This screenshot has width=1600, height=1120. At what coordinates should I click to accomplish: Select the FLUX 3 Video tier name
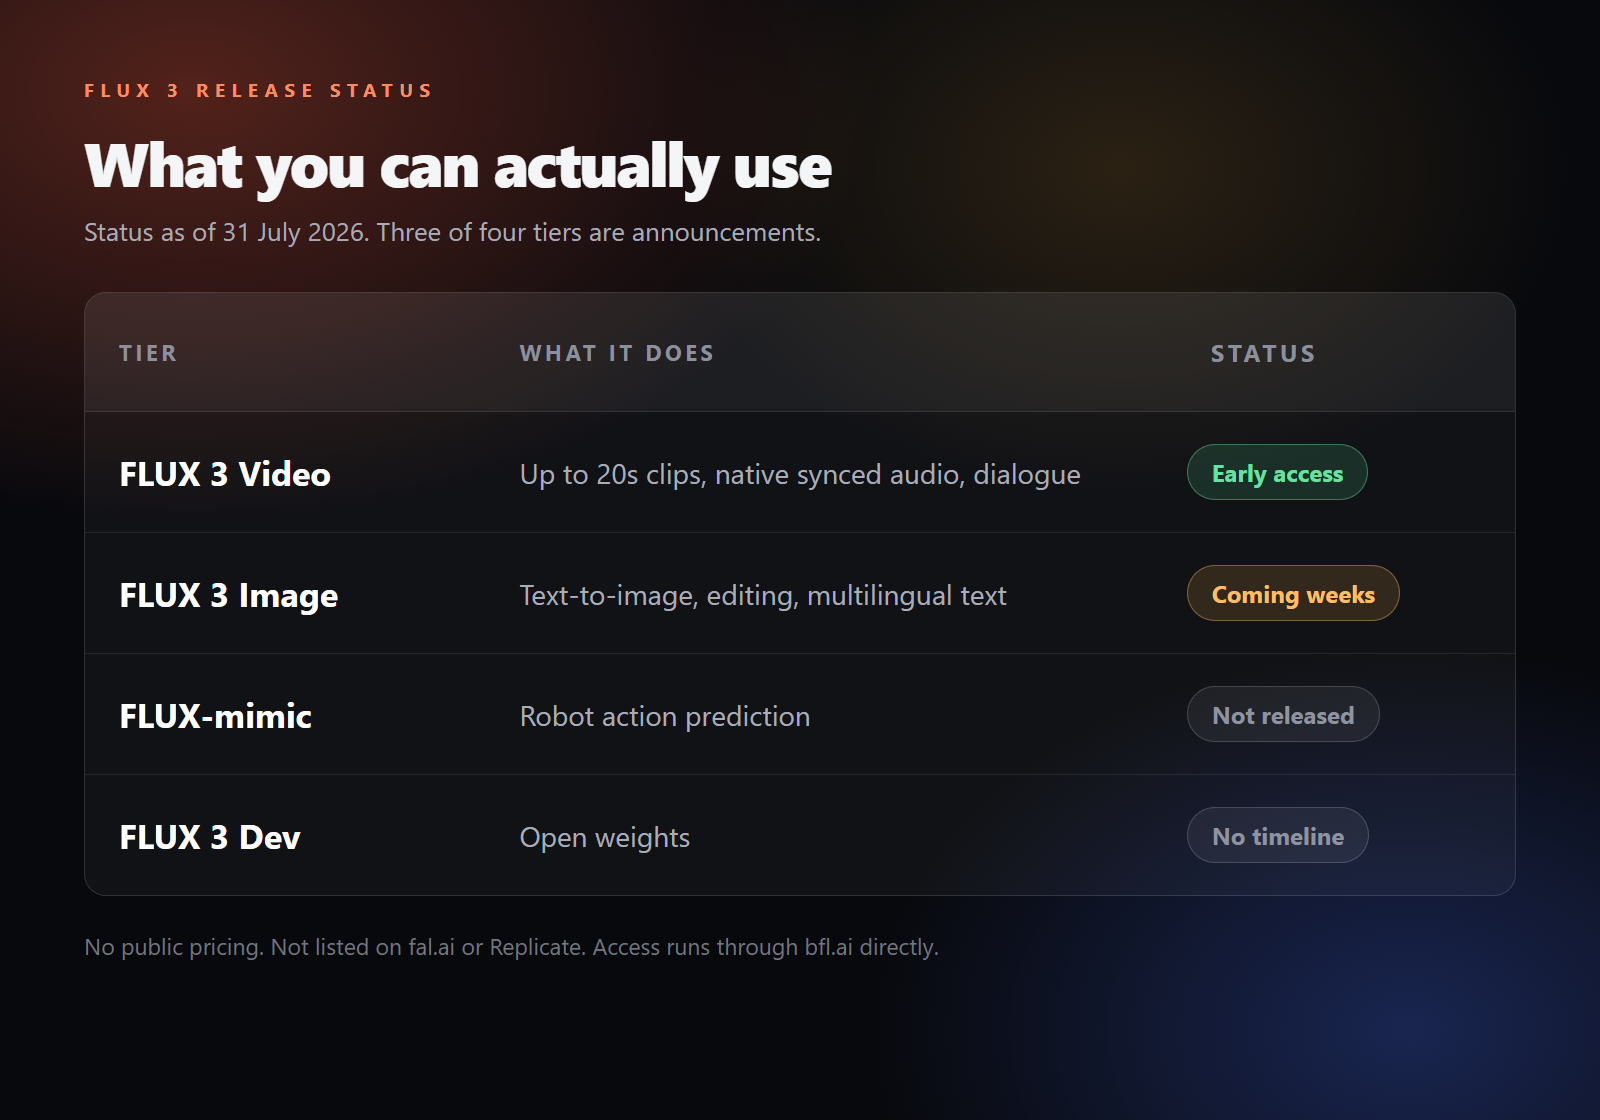point(225,474)
